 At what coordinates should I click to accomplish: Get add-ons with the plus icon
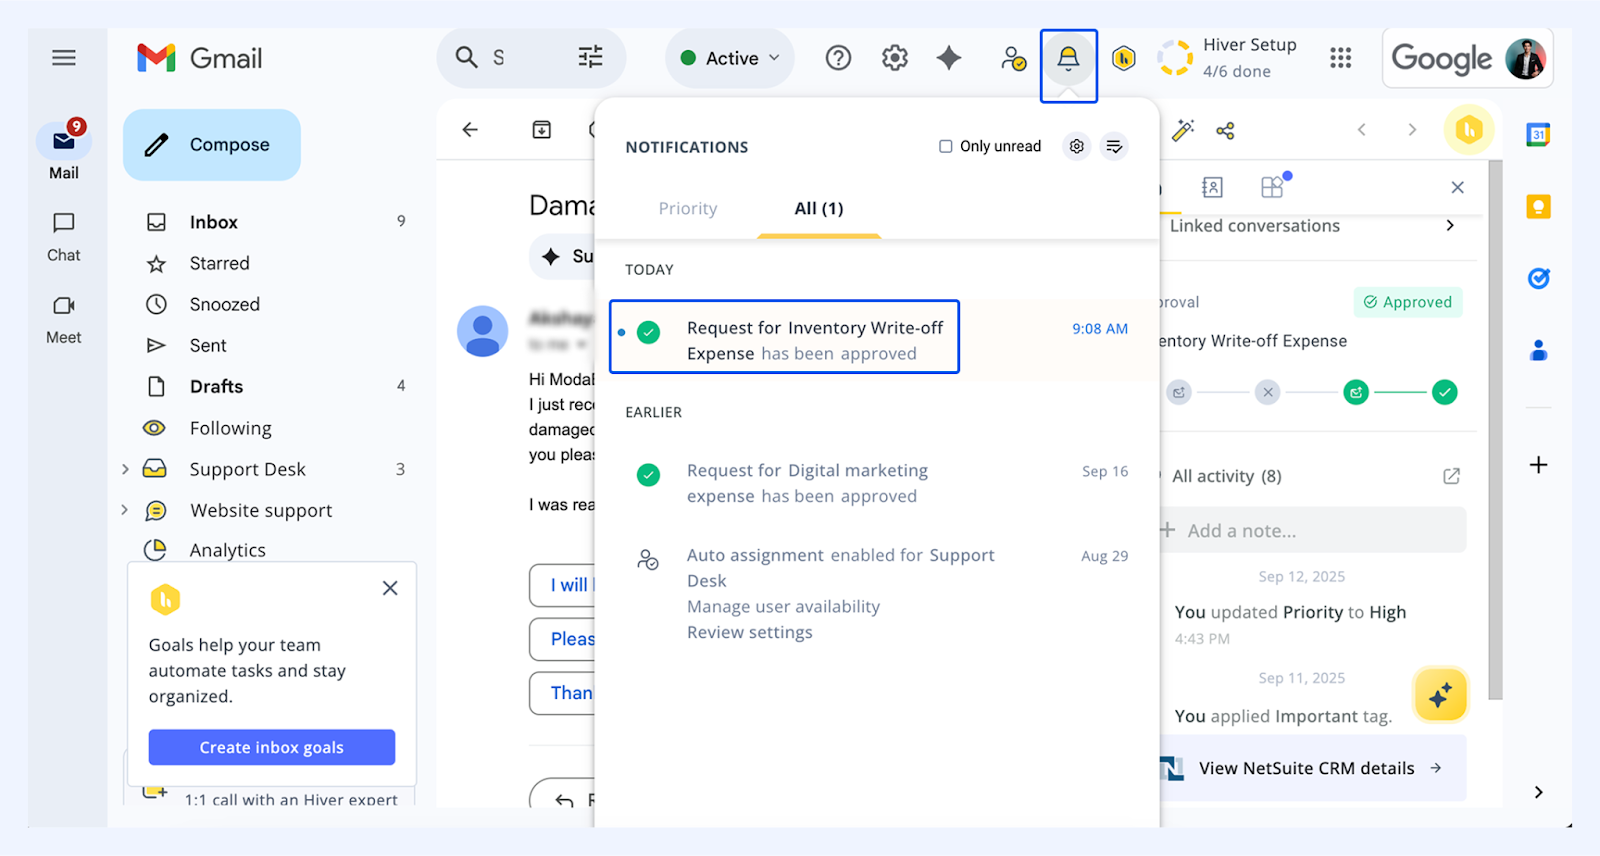click(1538, 464)
